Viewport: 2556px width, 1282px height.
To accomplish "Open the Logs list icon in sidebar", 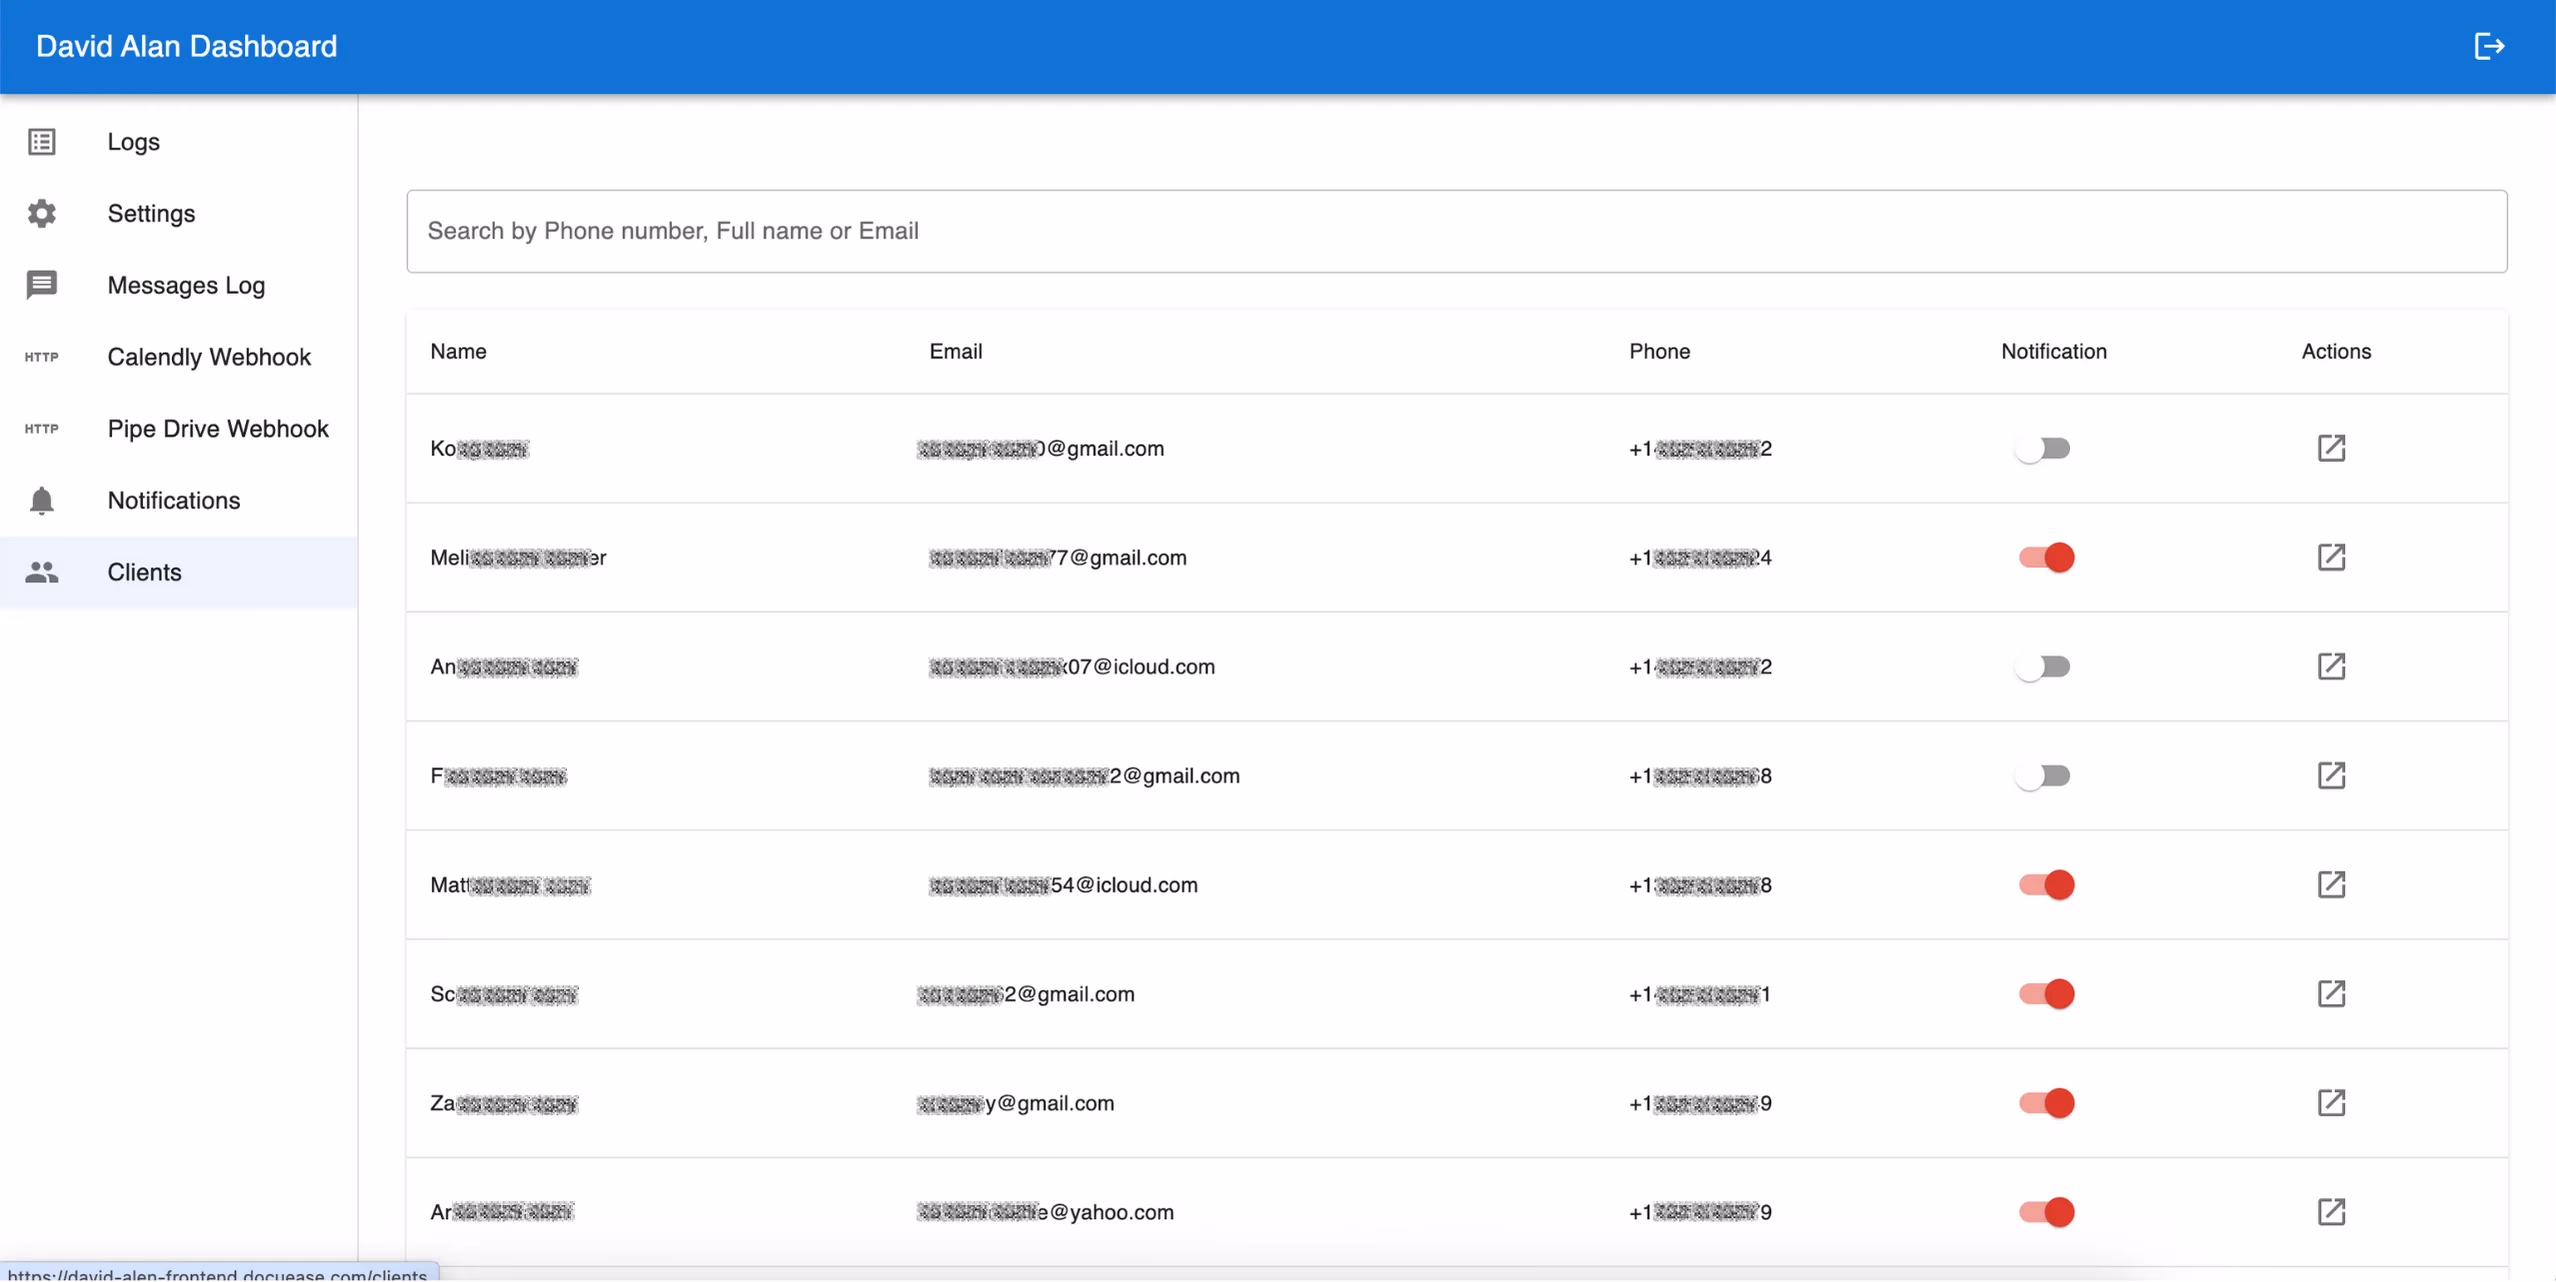I will (x=42, y=142).
